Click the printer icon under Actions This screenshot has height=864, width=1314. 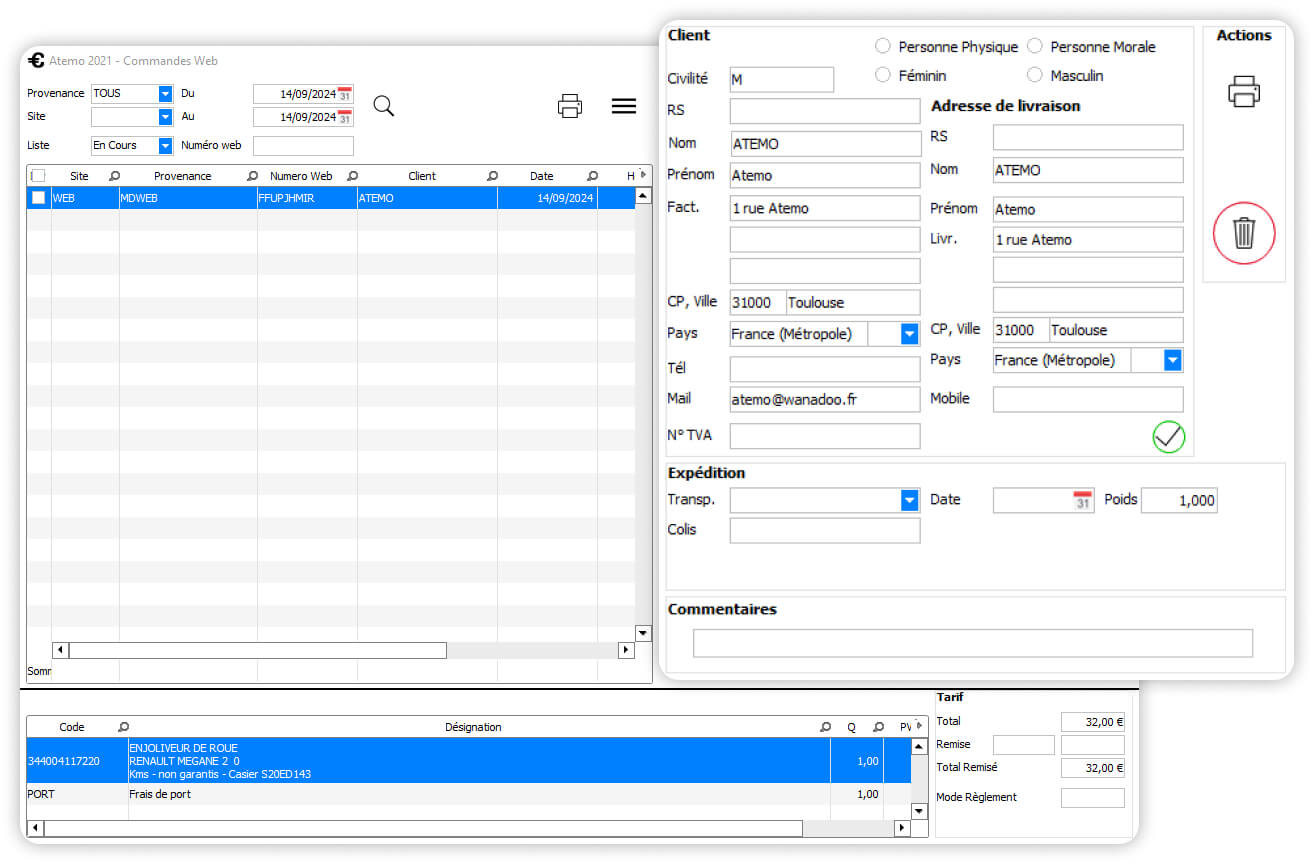[x=1243, y=91]
